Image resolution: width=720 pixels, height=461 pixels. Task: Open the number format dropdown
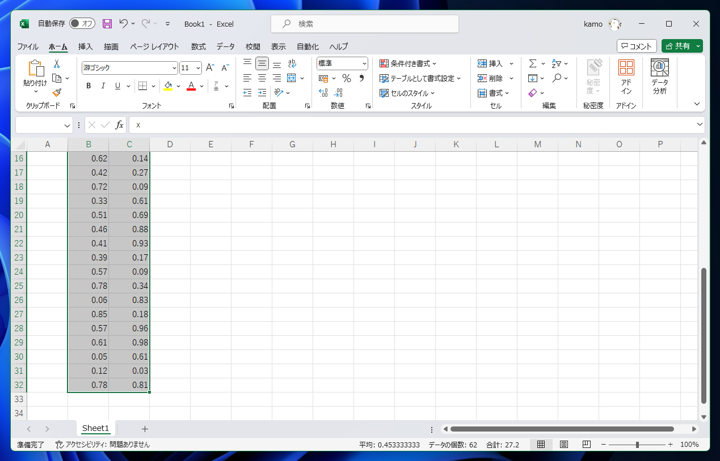pos(364,63)
